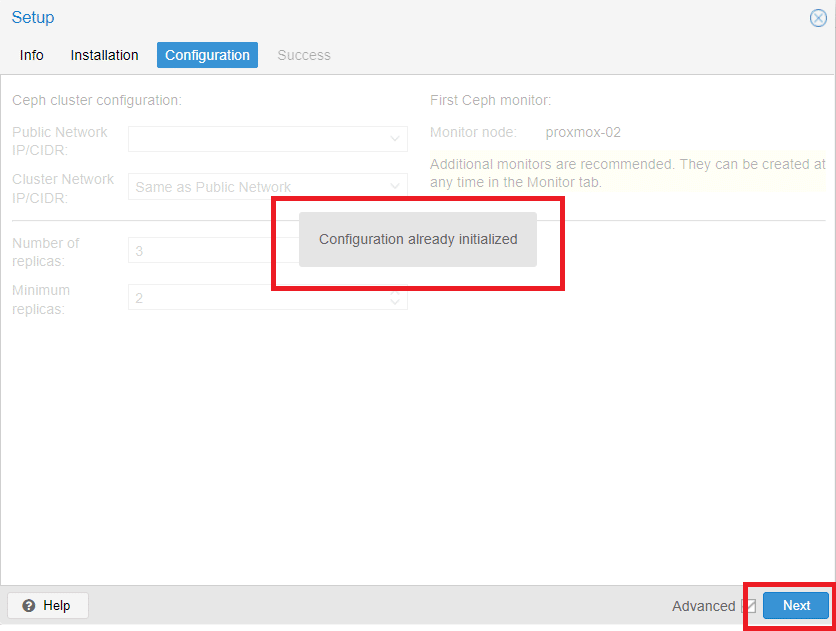The image size is (836, 631).
Task: Click the Next button
Action: pos(797,605)
